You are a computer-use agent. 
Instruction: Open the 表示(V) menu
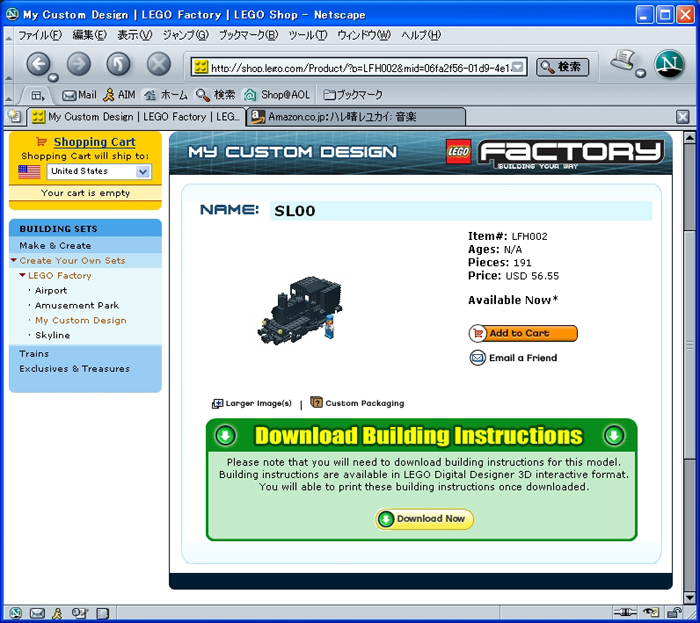[134, 35]
